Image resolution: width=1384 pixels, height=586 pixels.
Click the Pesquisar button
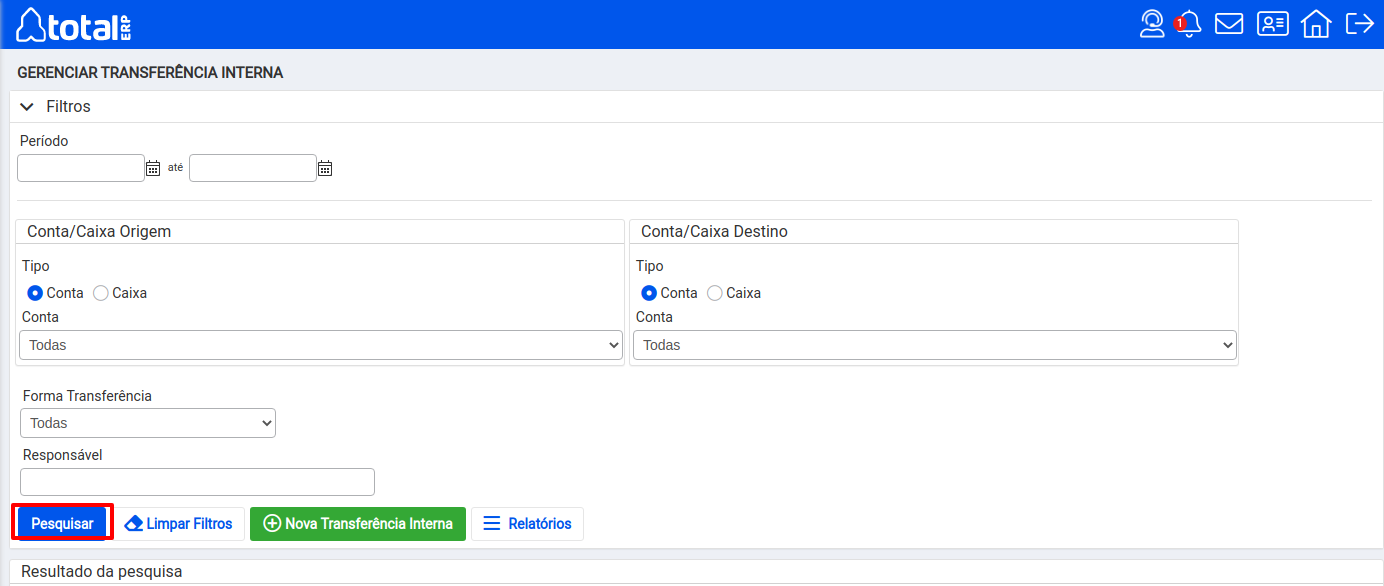click(x=62, y=523)
